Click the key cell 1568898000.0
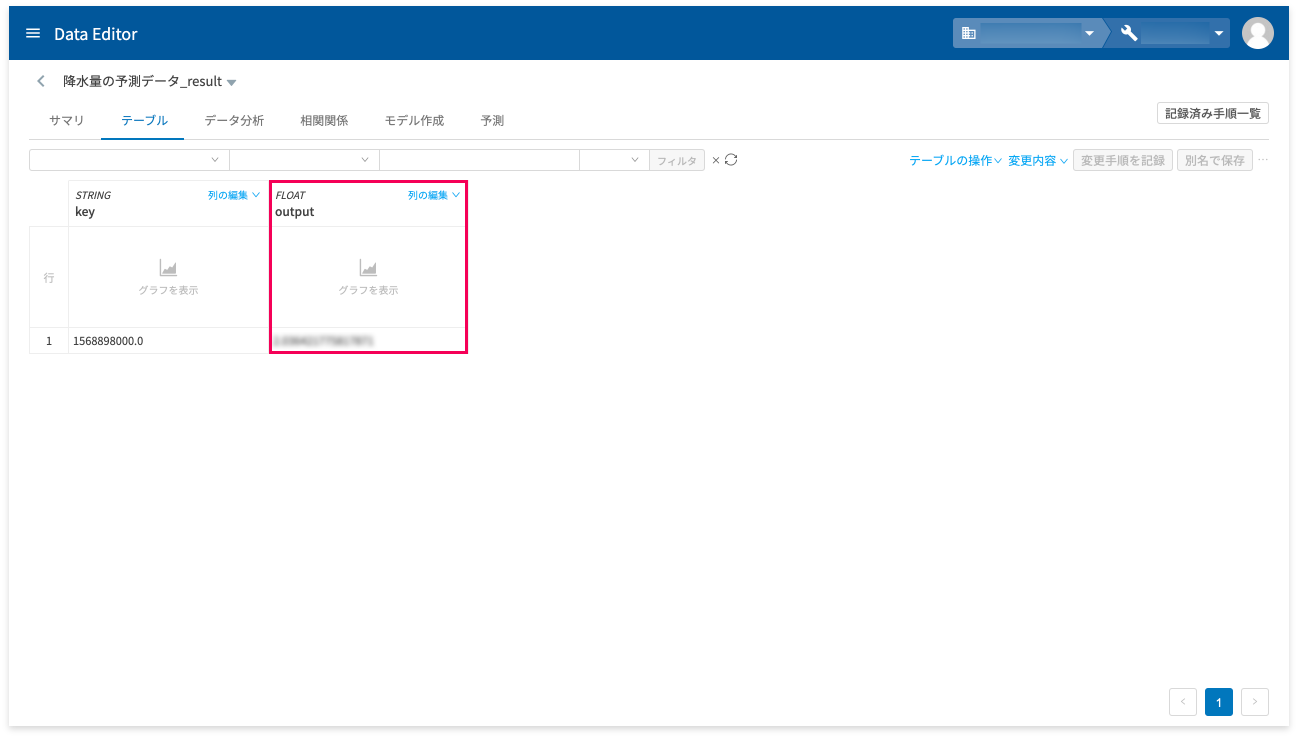1298x738 pixels. [x=168, y=341]
